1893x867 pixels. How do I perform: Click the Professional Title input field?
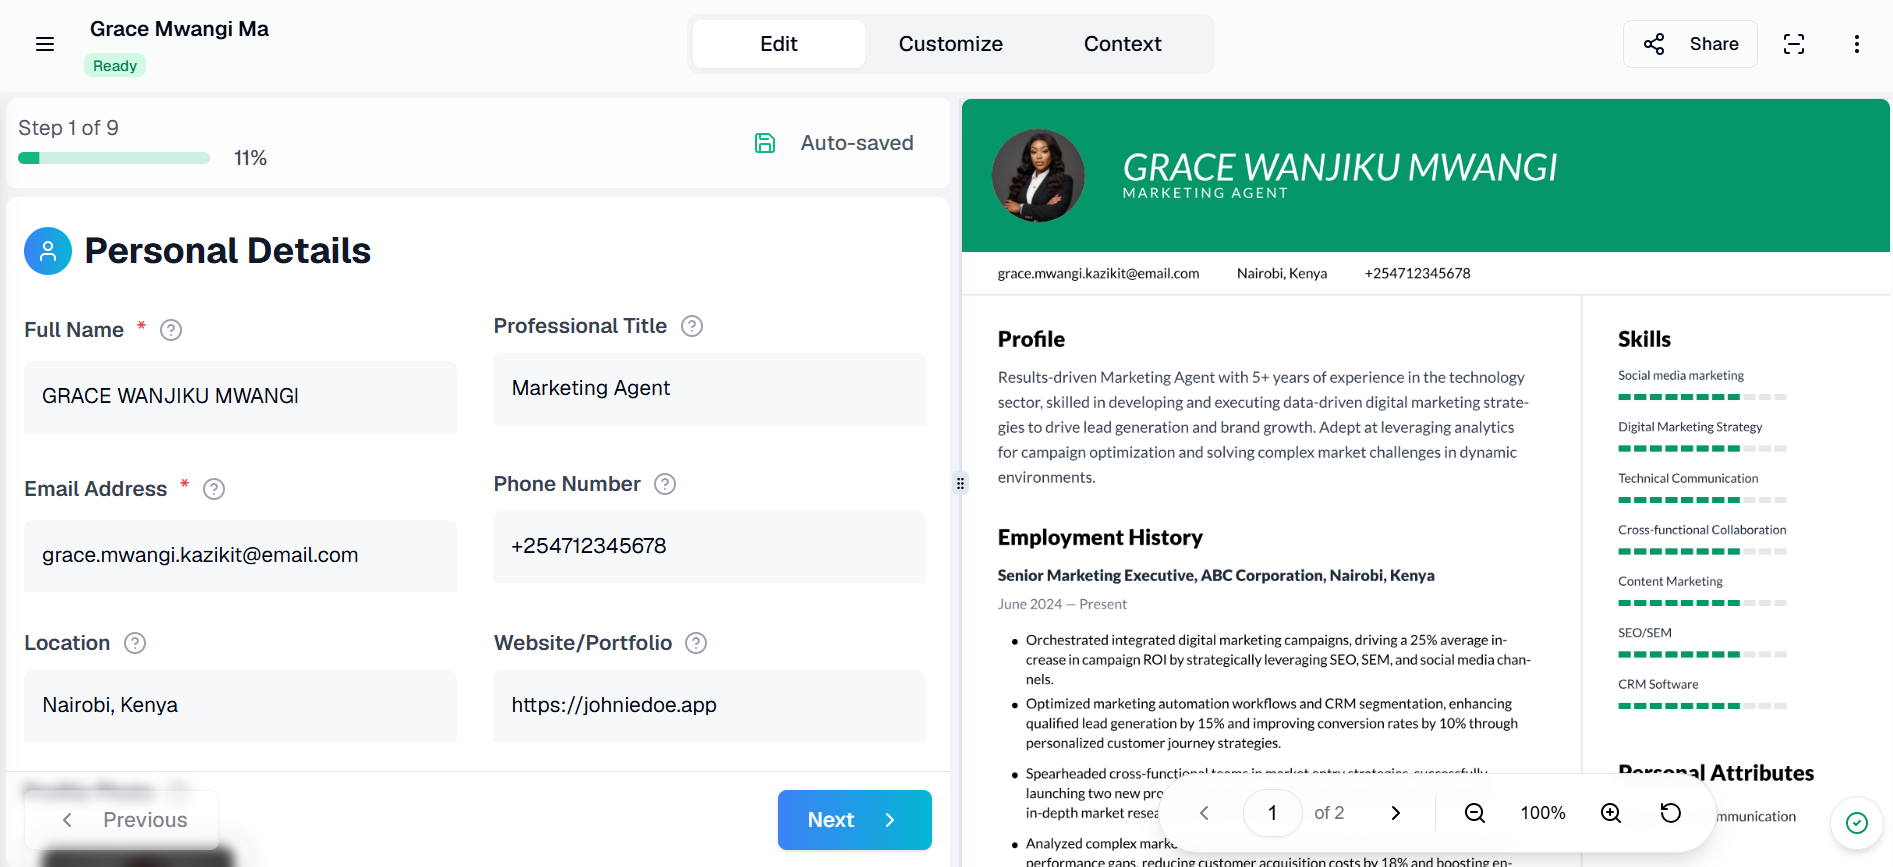tap(710, 389)
